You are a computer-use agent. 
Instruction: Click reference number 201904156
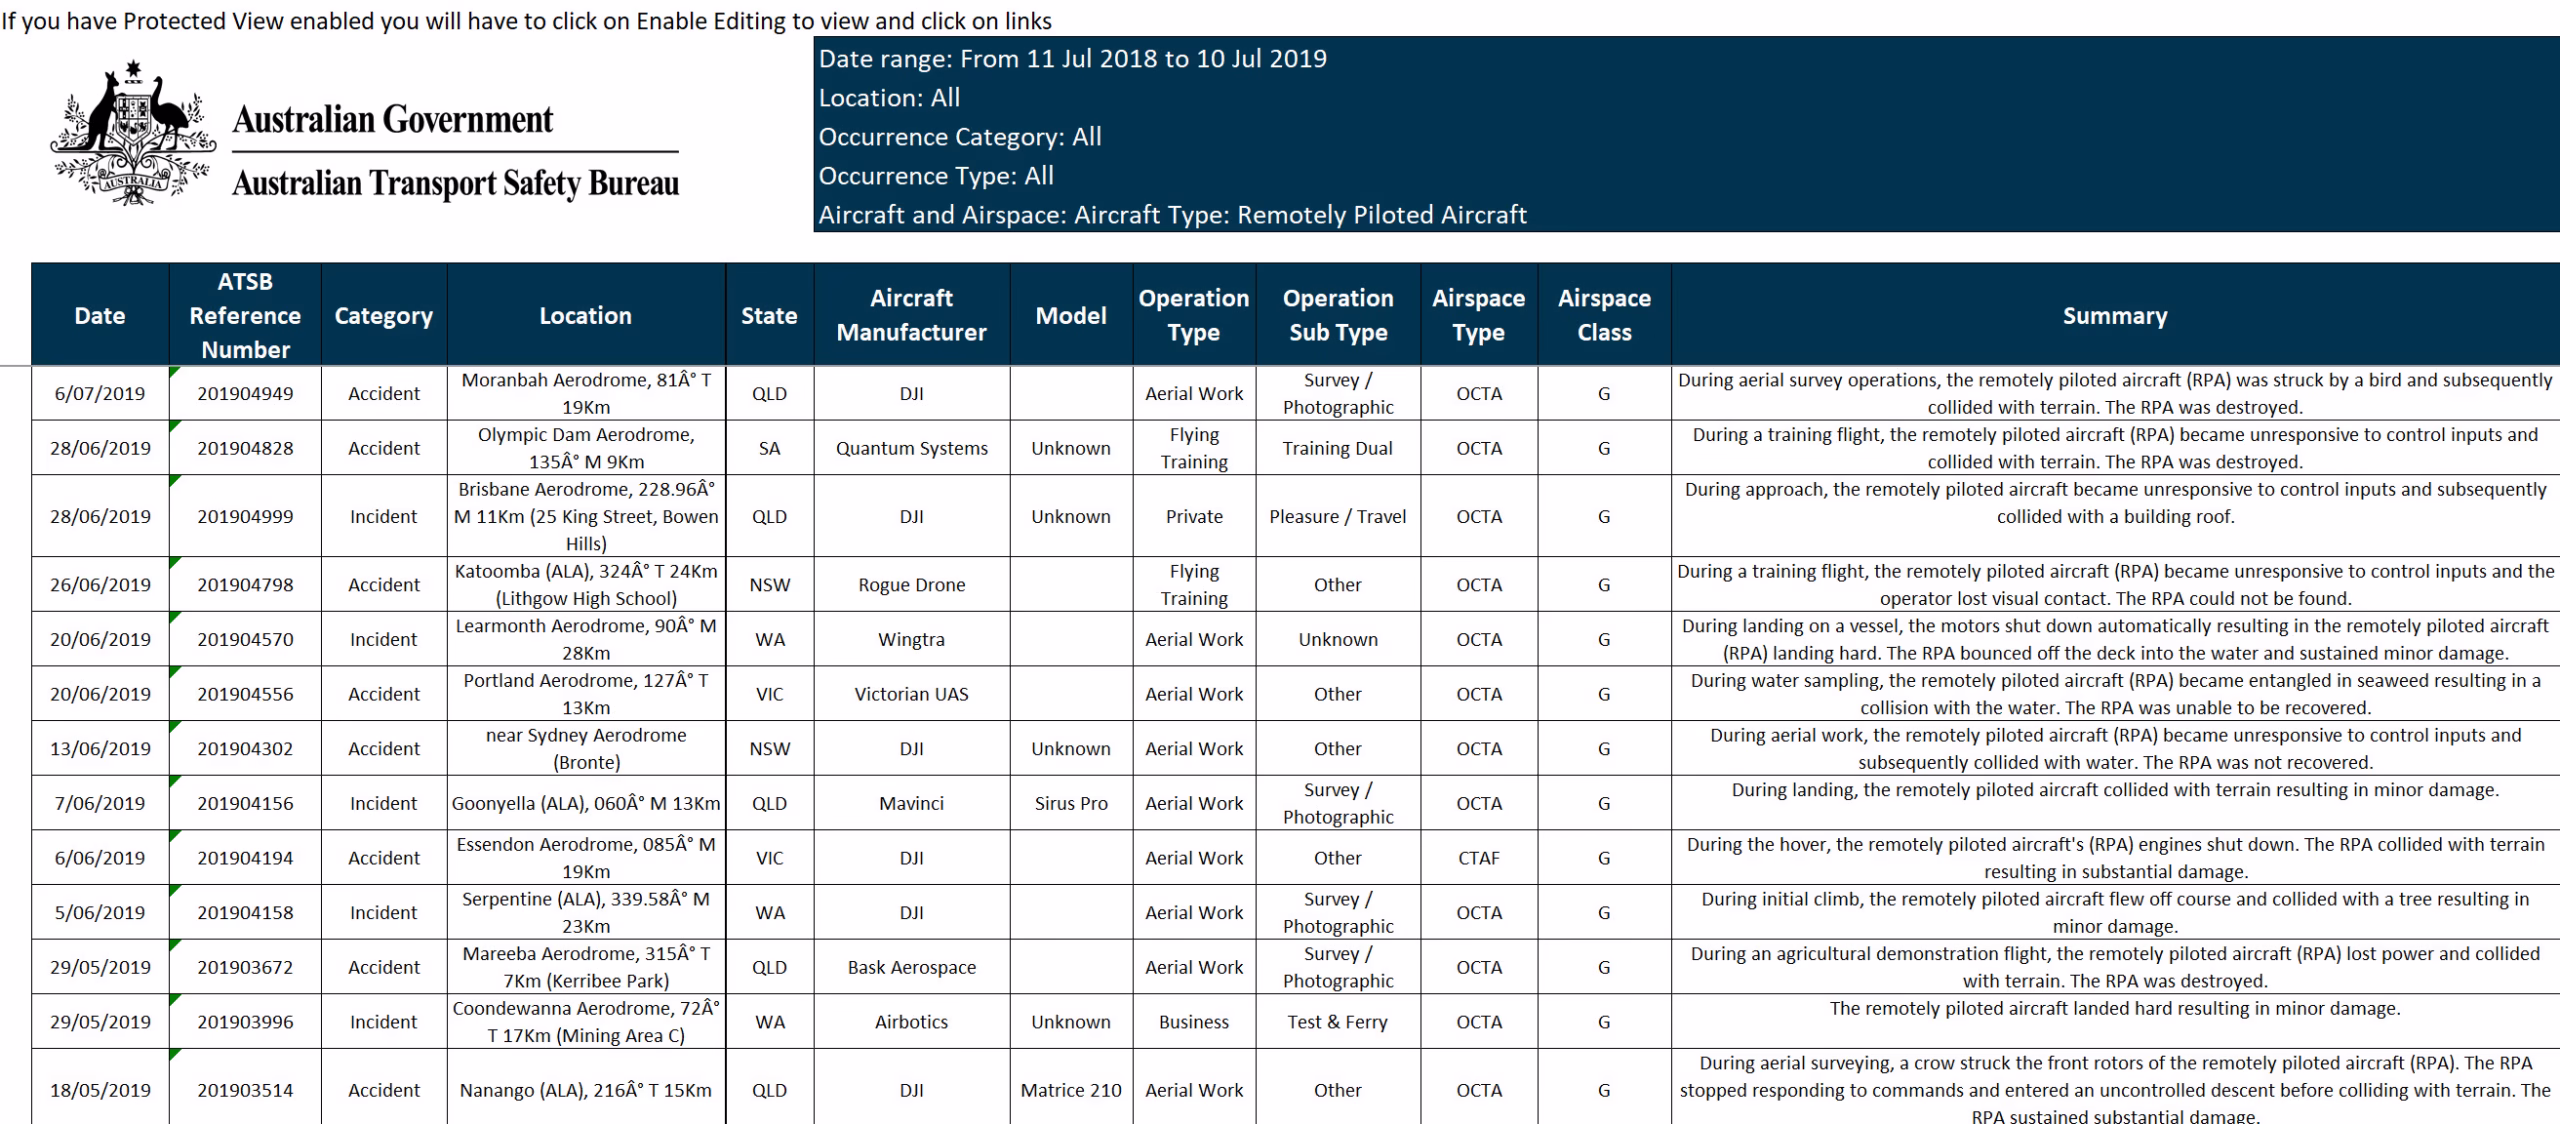tap(245, 803)
